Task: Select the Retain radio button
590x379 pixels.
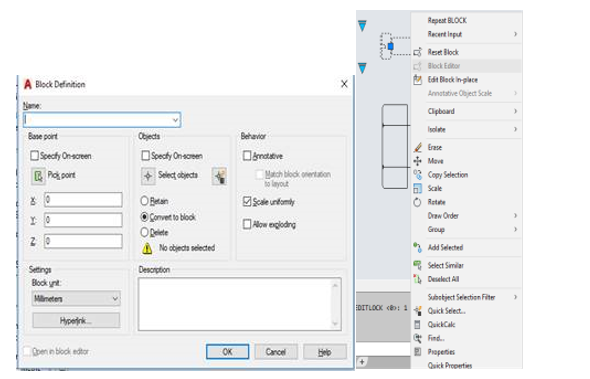Action: [144, 201]
